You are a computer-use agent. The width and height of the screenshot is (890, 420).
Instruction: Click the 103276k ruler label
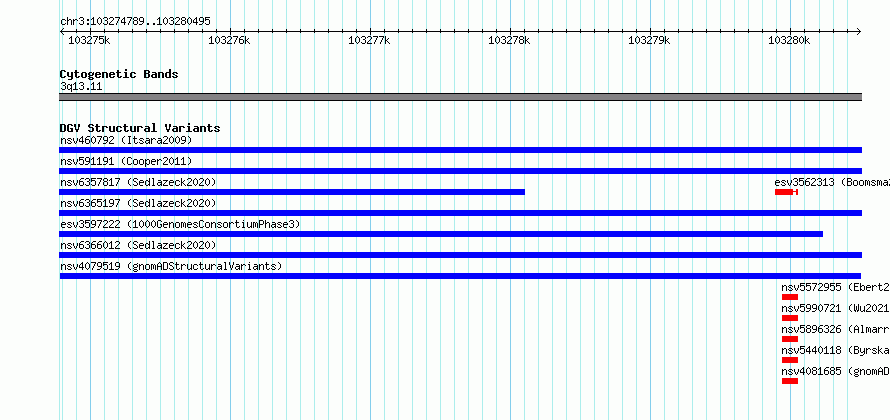(x=229, y=40)
